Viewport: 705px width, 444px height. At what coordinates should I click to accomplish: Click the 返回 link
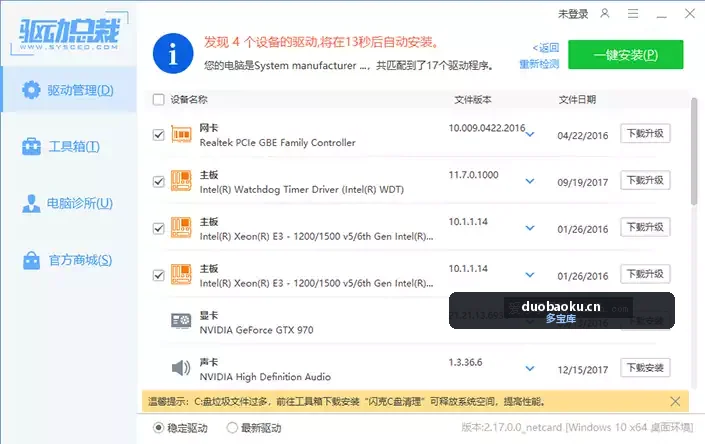pos(545,48)
